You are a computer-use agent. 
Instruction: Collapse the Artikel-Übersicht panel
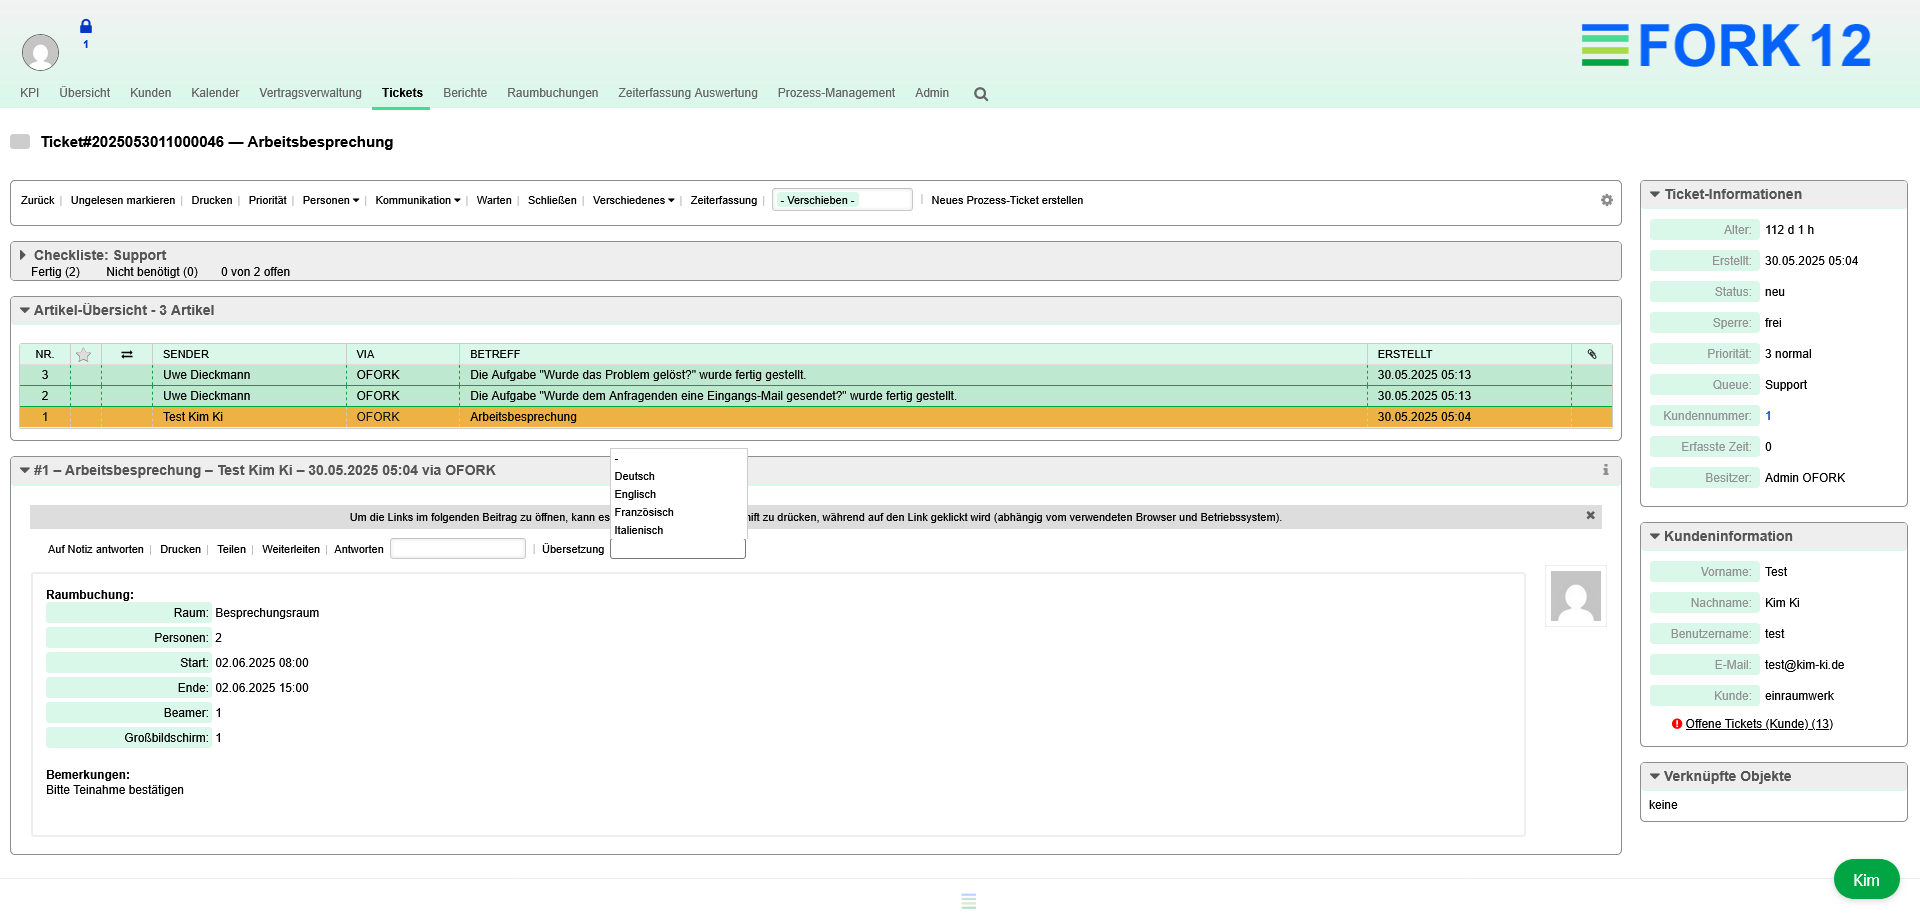[25, 311]
